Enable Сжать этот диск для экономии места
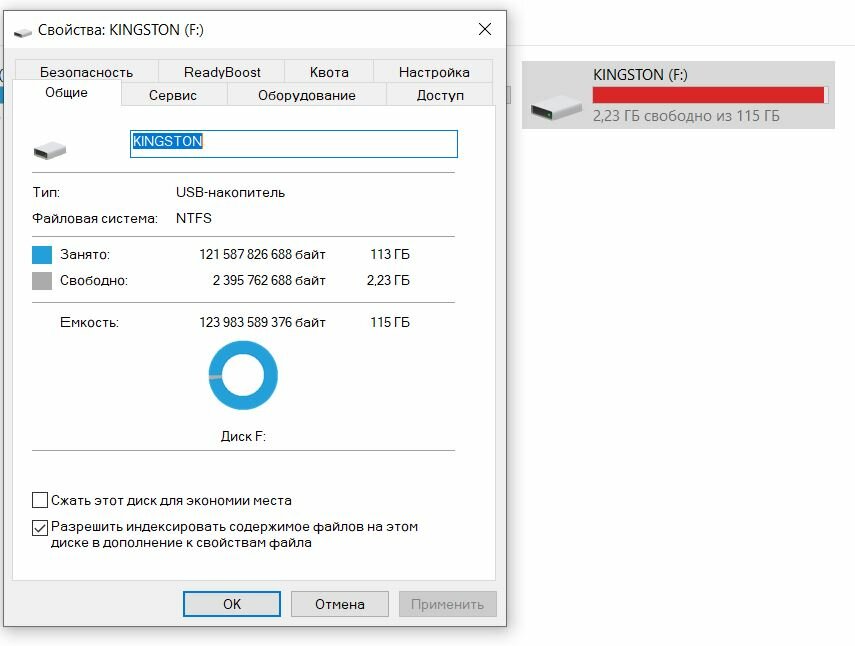 point(40,500)
